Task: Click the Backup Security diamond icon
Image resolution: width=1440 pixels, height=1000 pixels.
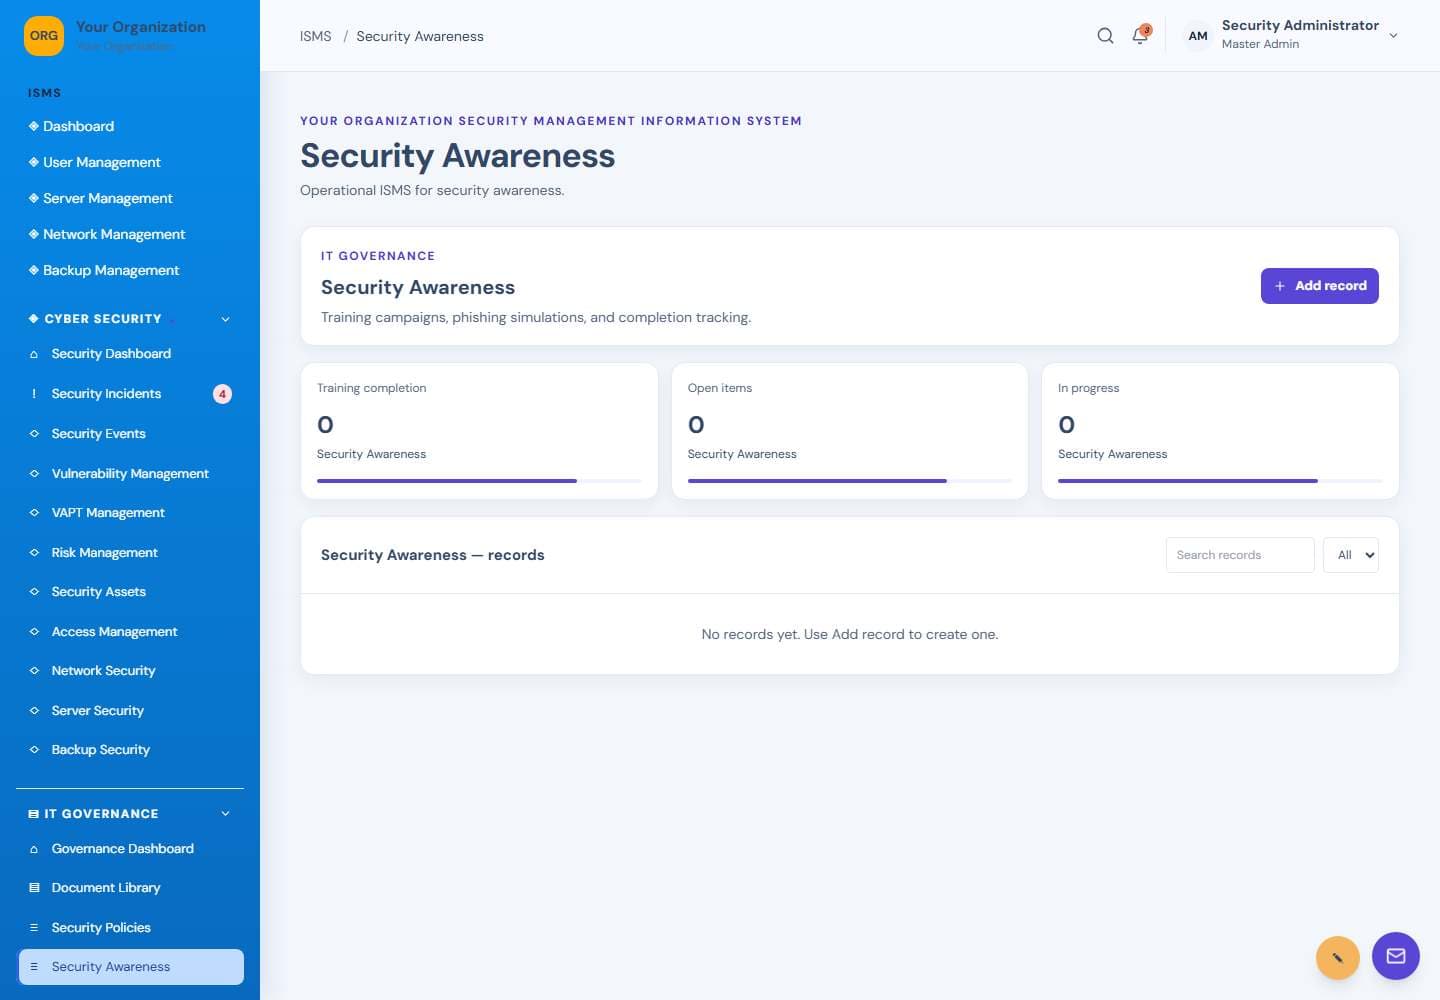Action: coord(34,750)
